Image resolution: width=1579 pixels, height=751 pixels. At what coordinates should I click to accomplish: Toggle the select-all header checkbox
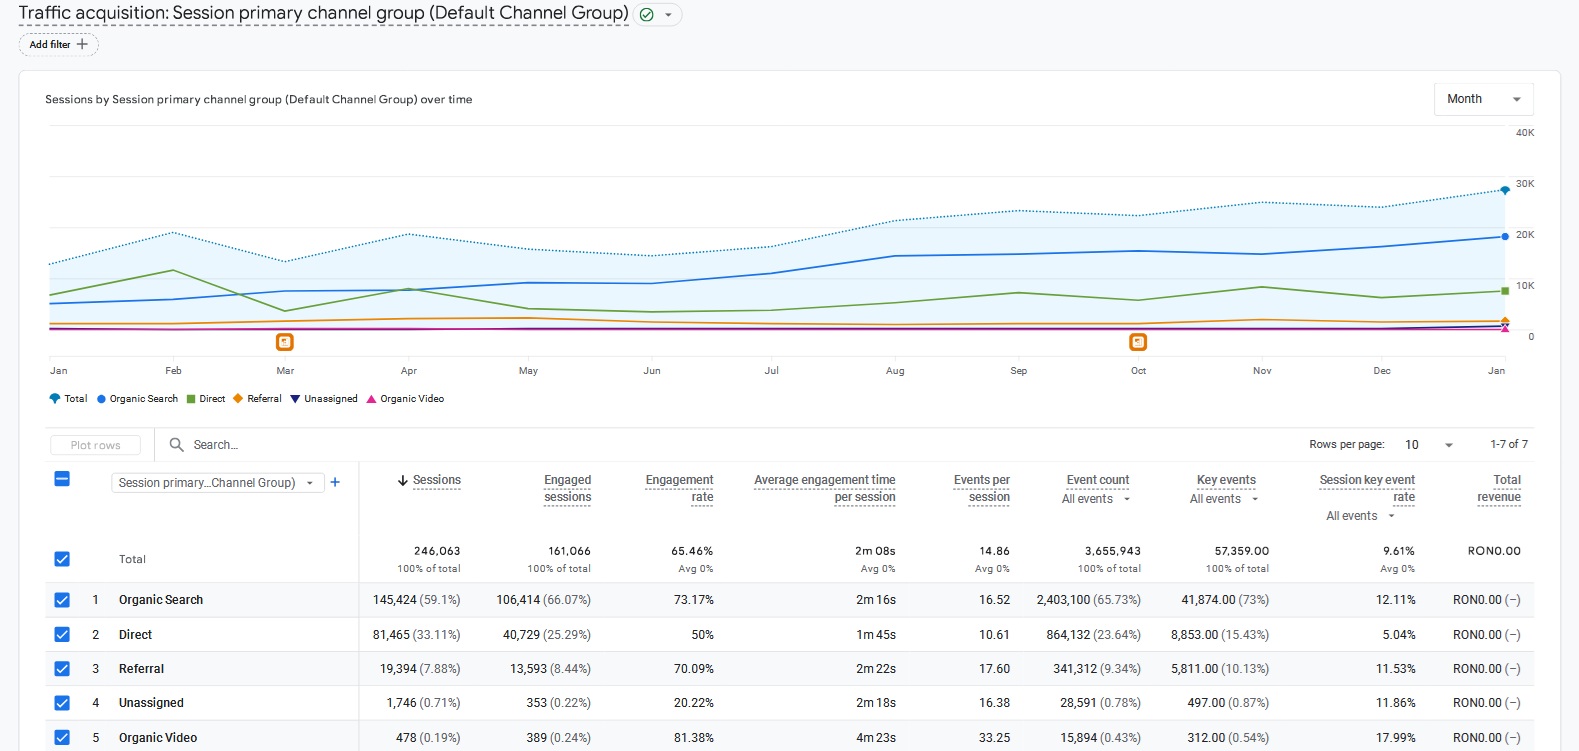click(62, 479)
